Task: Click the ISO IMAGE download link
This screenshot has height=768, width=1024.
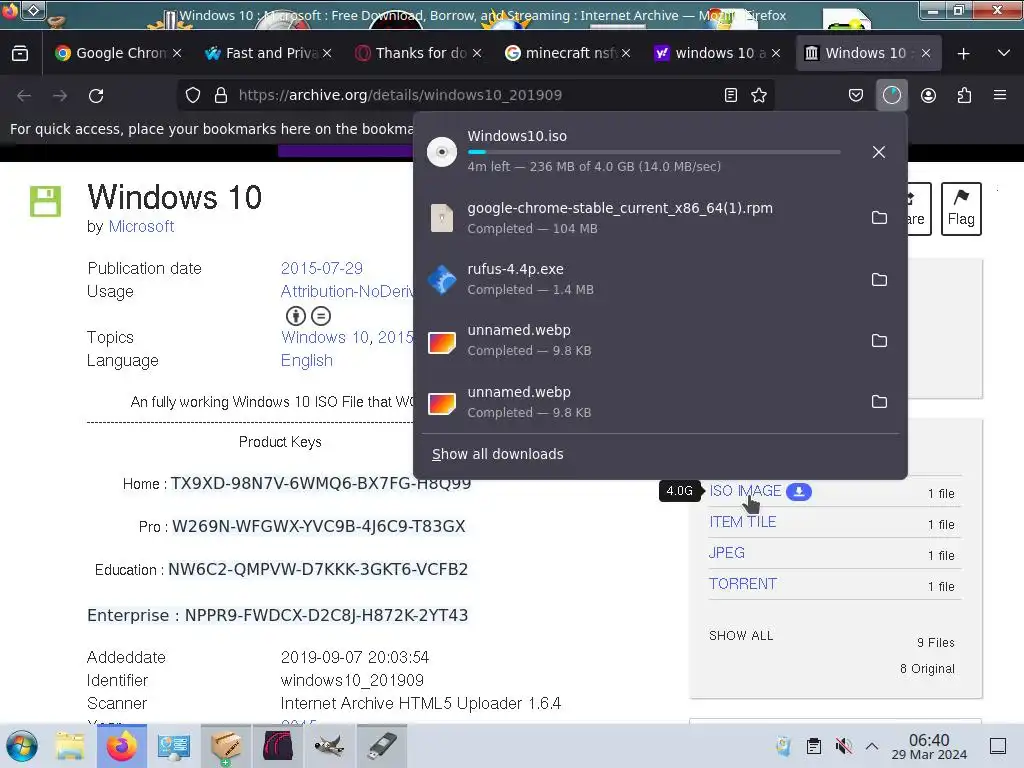Action: [745, 491]
